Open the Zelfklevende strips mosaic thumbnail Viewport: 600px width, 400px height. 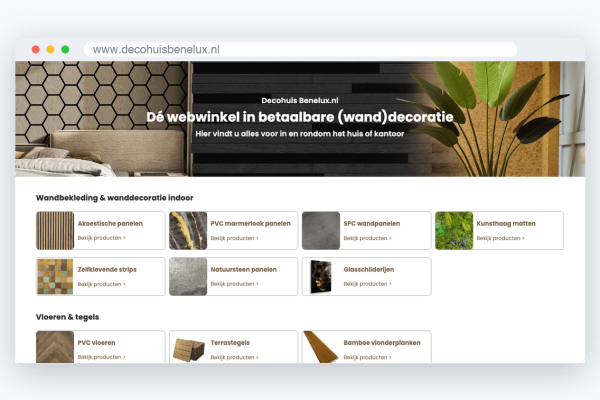click(x=55, y=276)
